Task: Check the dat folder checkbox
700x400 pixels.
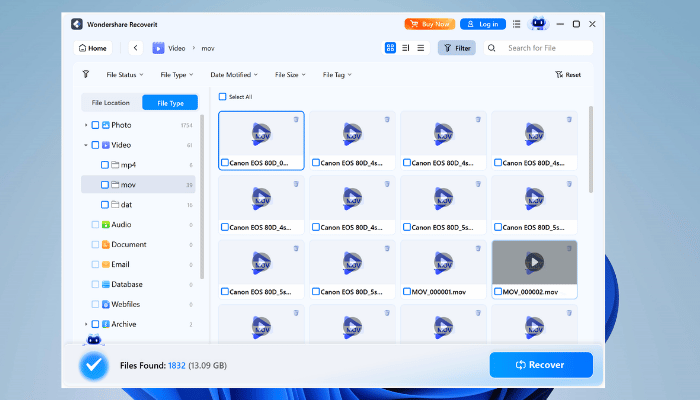Action: point(105,204)
